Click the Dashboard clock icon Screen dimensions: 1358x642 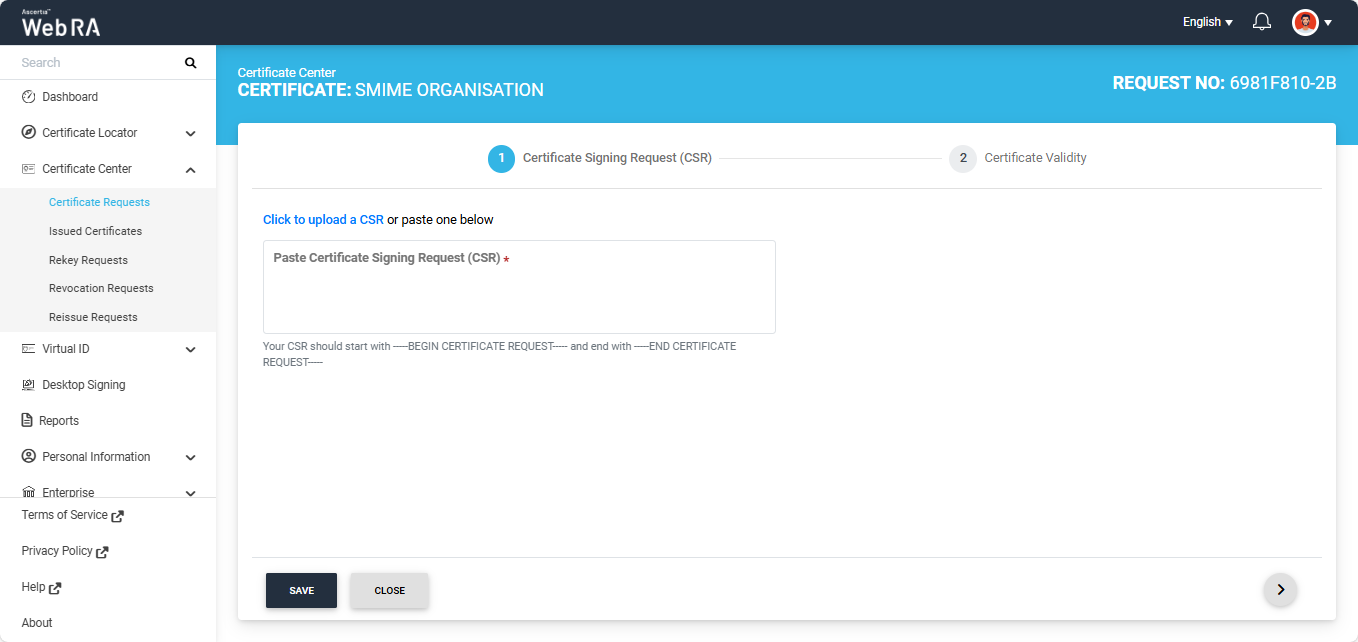click(28, 97)
